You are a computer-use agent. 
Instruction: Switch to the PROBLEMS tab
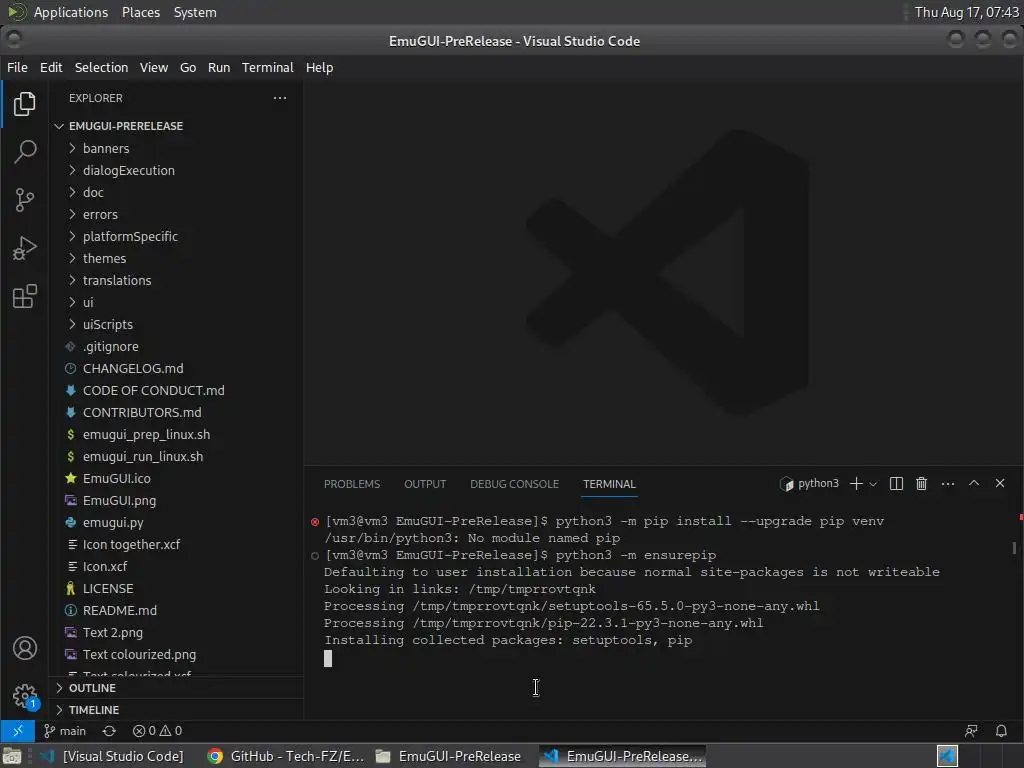[x=352, y=484]
